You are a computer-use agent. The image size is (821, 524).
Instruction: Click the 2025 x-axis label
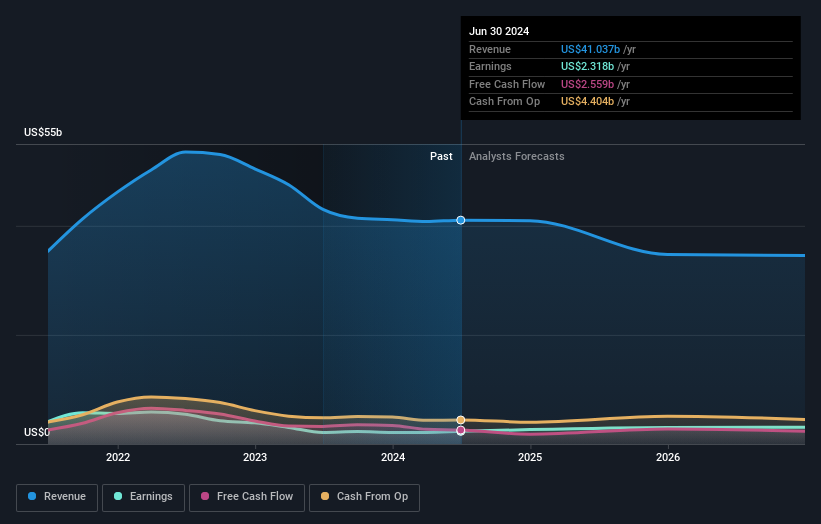coord(530,458)
